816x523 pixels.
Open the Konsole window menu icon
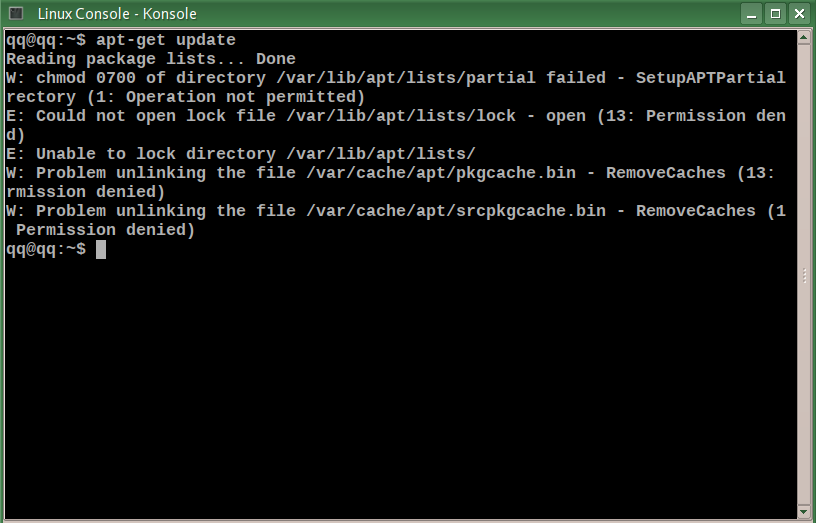click(16, 13)
